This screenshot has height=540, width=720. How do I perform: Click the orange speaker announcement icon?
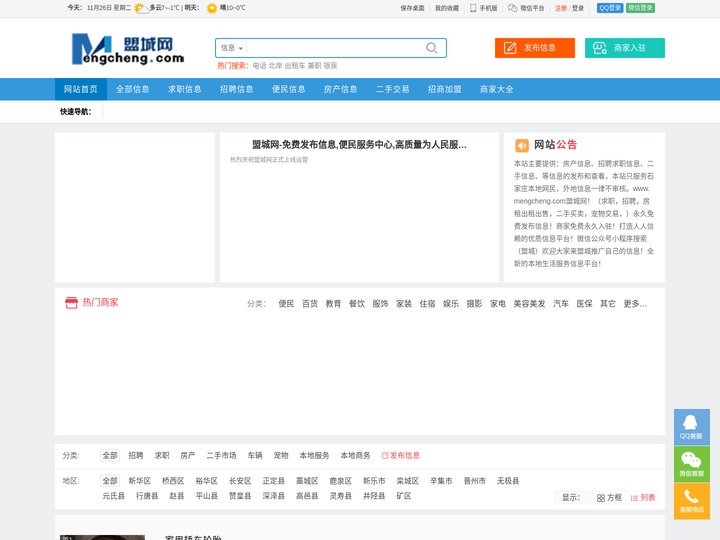(522, 145)
